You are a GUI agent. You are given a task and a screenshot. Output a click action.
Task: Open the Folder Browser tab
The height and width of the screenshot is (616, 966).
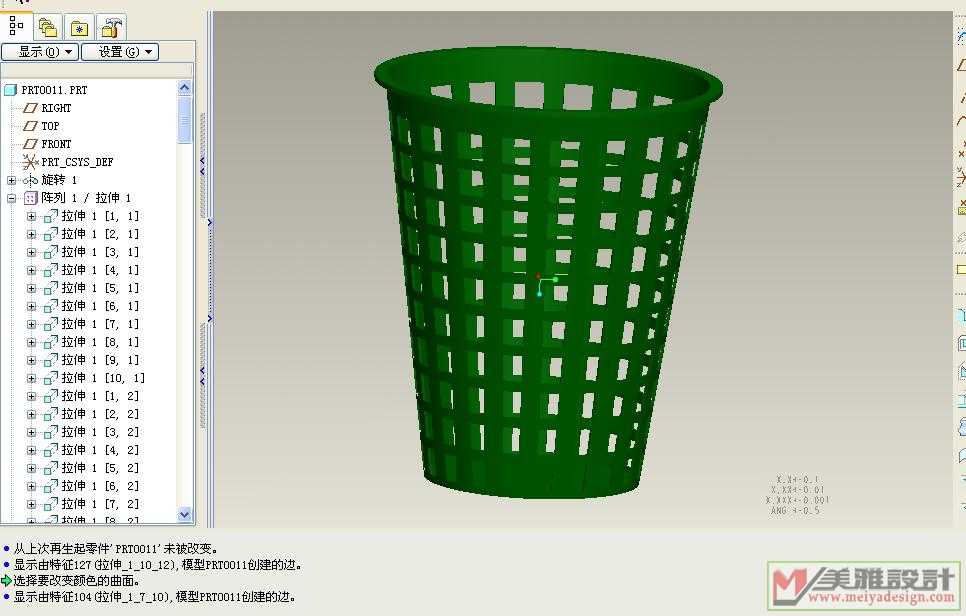(48, 28)
